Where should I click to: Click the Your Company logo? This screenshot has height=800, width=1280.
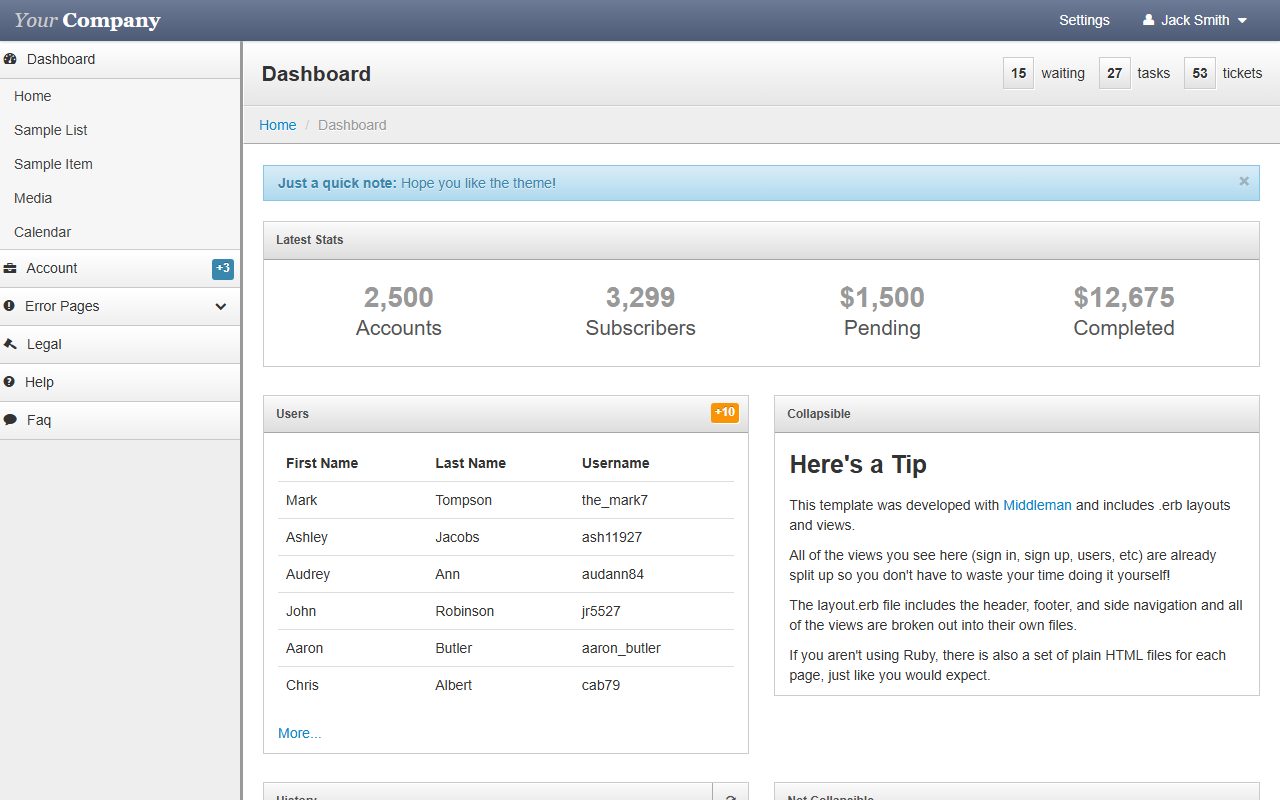pyautogui.click(x=87, y=20)
